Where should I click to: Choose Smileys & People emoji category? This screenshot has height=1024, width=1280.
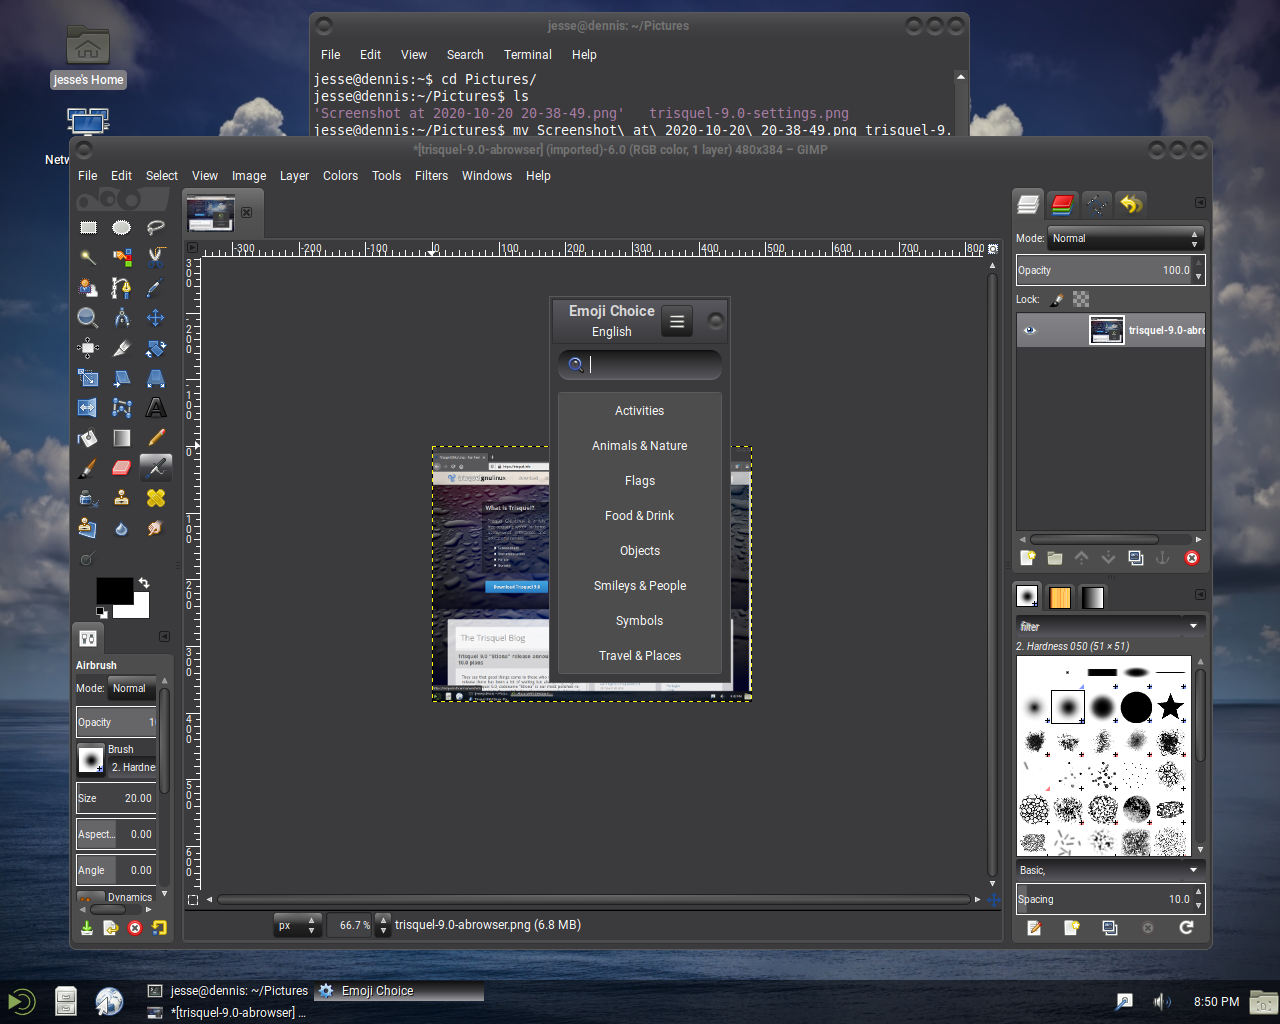point(640,586)
